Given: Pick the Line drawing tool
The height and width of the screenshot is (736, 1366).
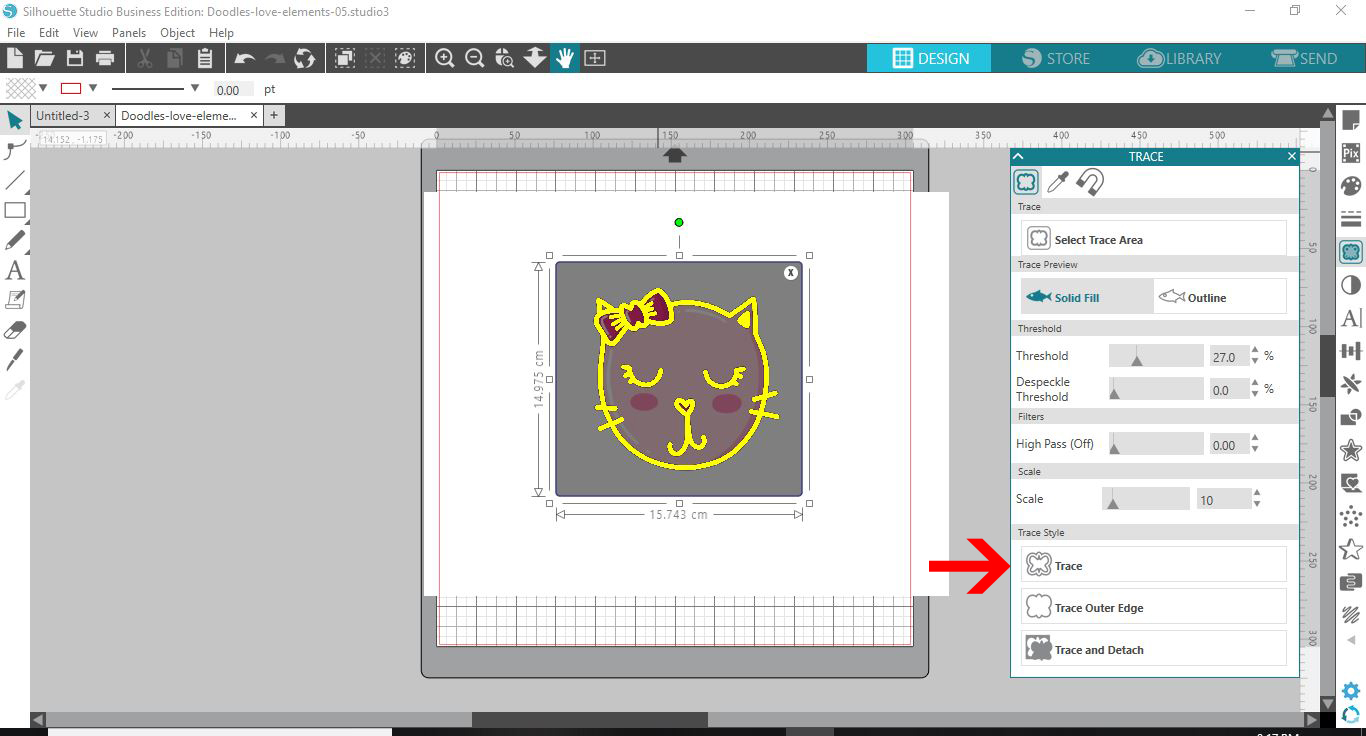Looking at the screenshot, I should tap(14, 180).
